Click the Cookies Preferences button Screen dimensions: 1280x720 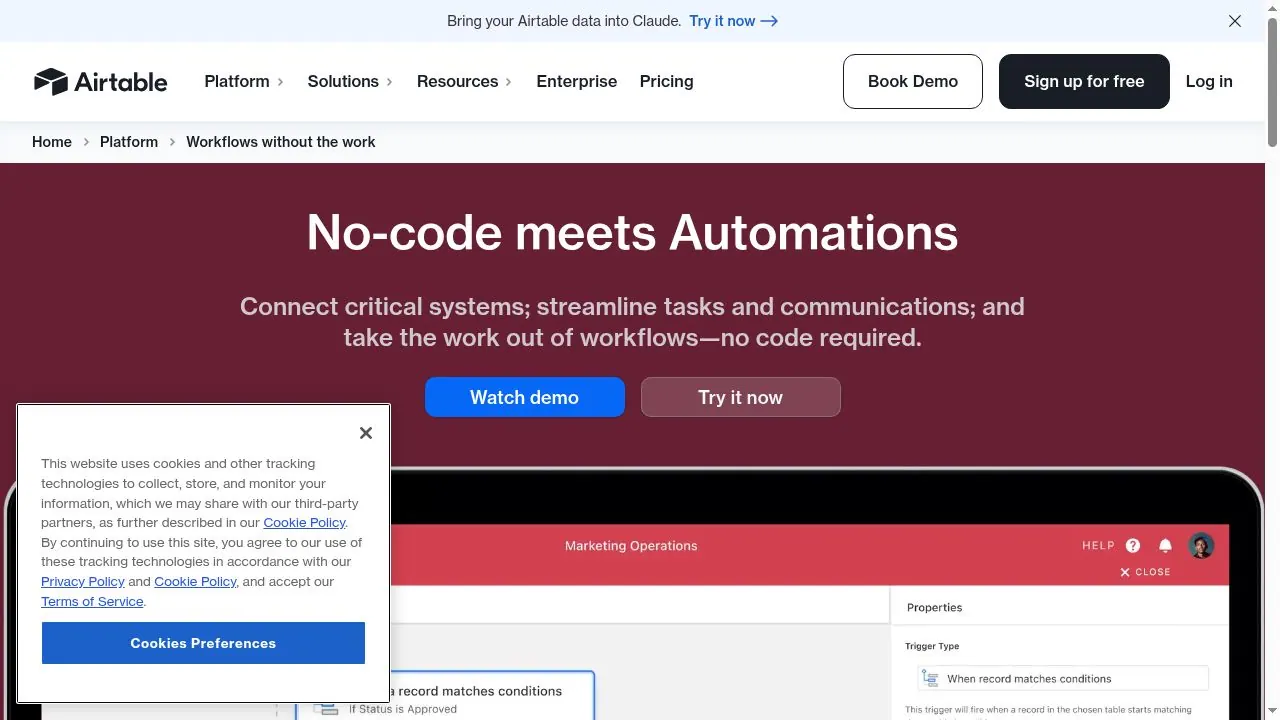(x=203, y=643)
